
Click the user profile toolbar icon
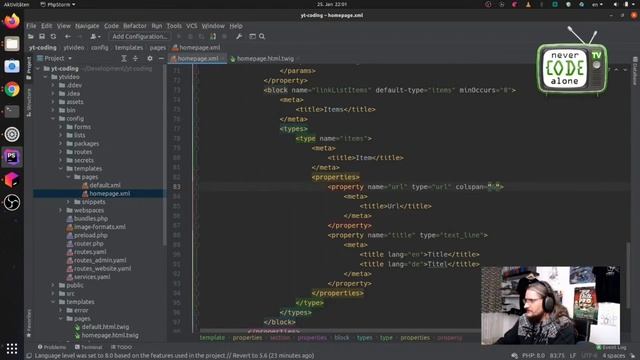[x=95, y=36]
